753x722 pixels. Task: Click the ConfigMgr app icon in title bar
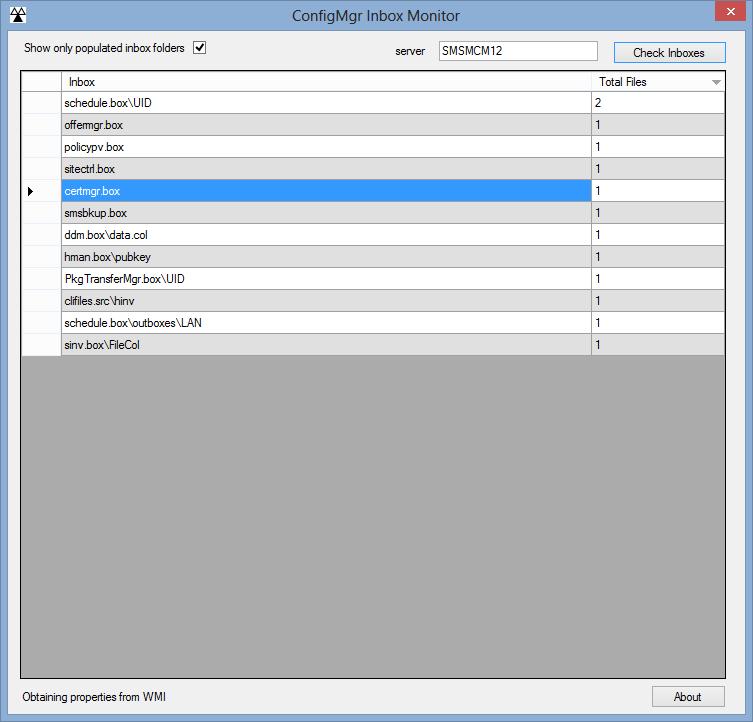click(x=18, y=15)
